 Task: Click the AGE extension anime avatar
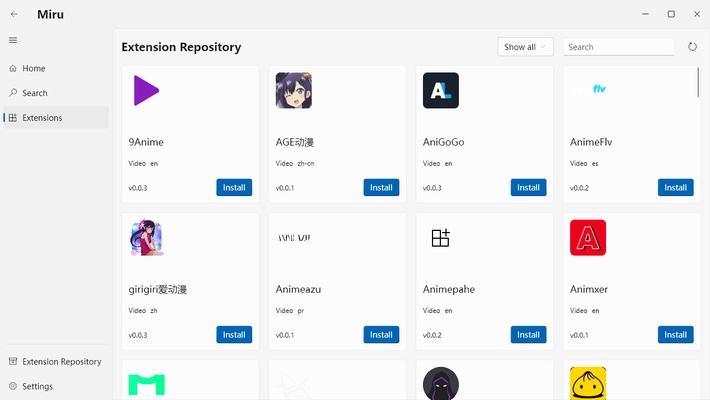click(x=293, y=91)
